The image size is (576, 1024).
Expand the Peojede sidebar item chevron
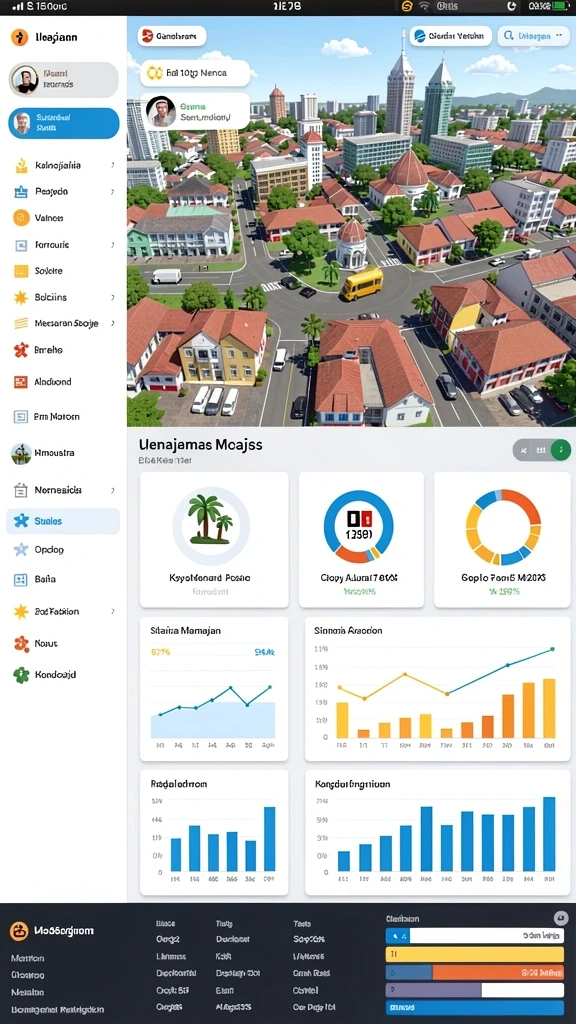point(112,192)
